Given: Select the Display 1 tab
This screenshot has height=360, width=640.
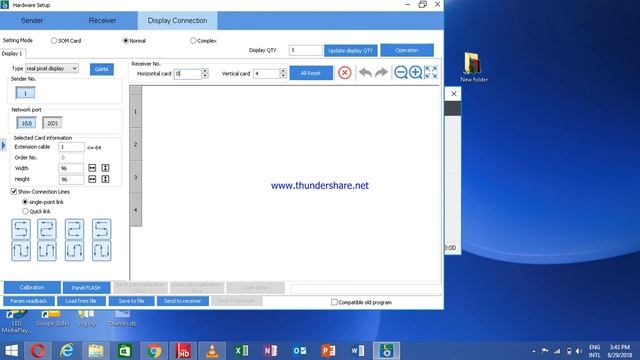Looking at the screenshot, I should (12, 53).
